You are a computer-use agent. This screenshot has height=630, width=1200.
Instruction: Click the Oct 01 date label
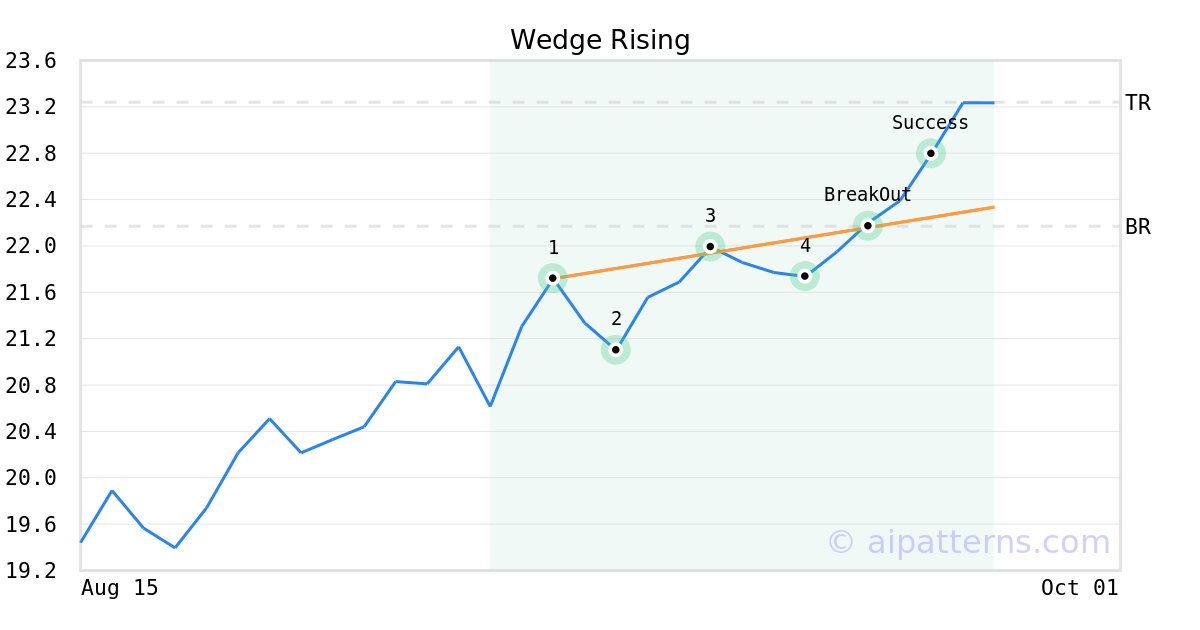click(x=1079, y=588)
